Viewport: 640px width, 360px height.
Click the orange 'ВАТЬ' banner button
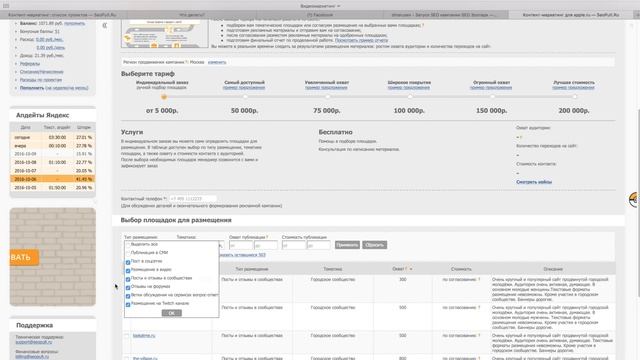point(24,258)
